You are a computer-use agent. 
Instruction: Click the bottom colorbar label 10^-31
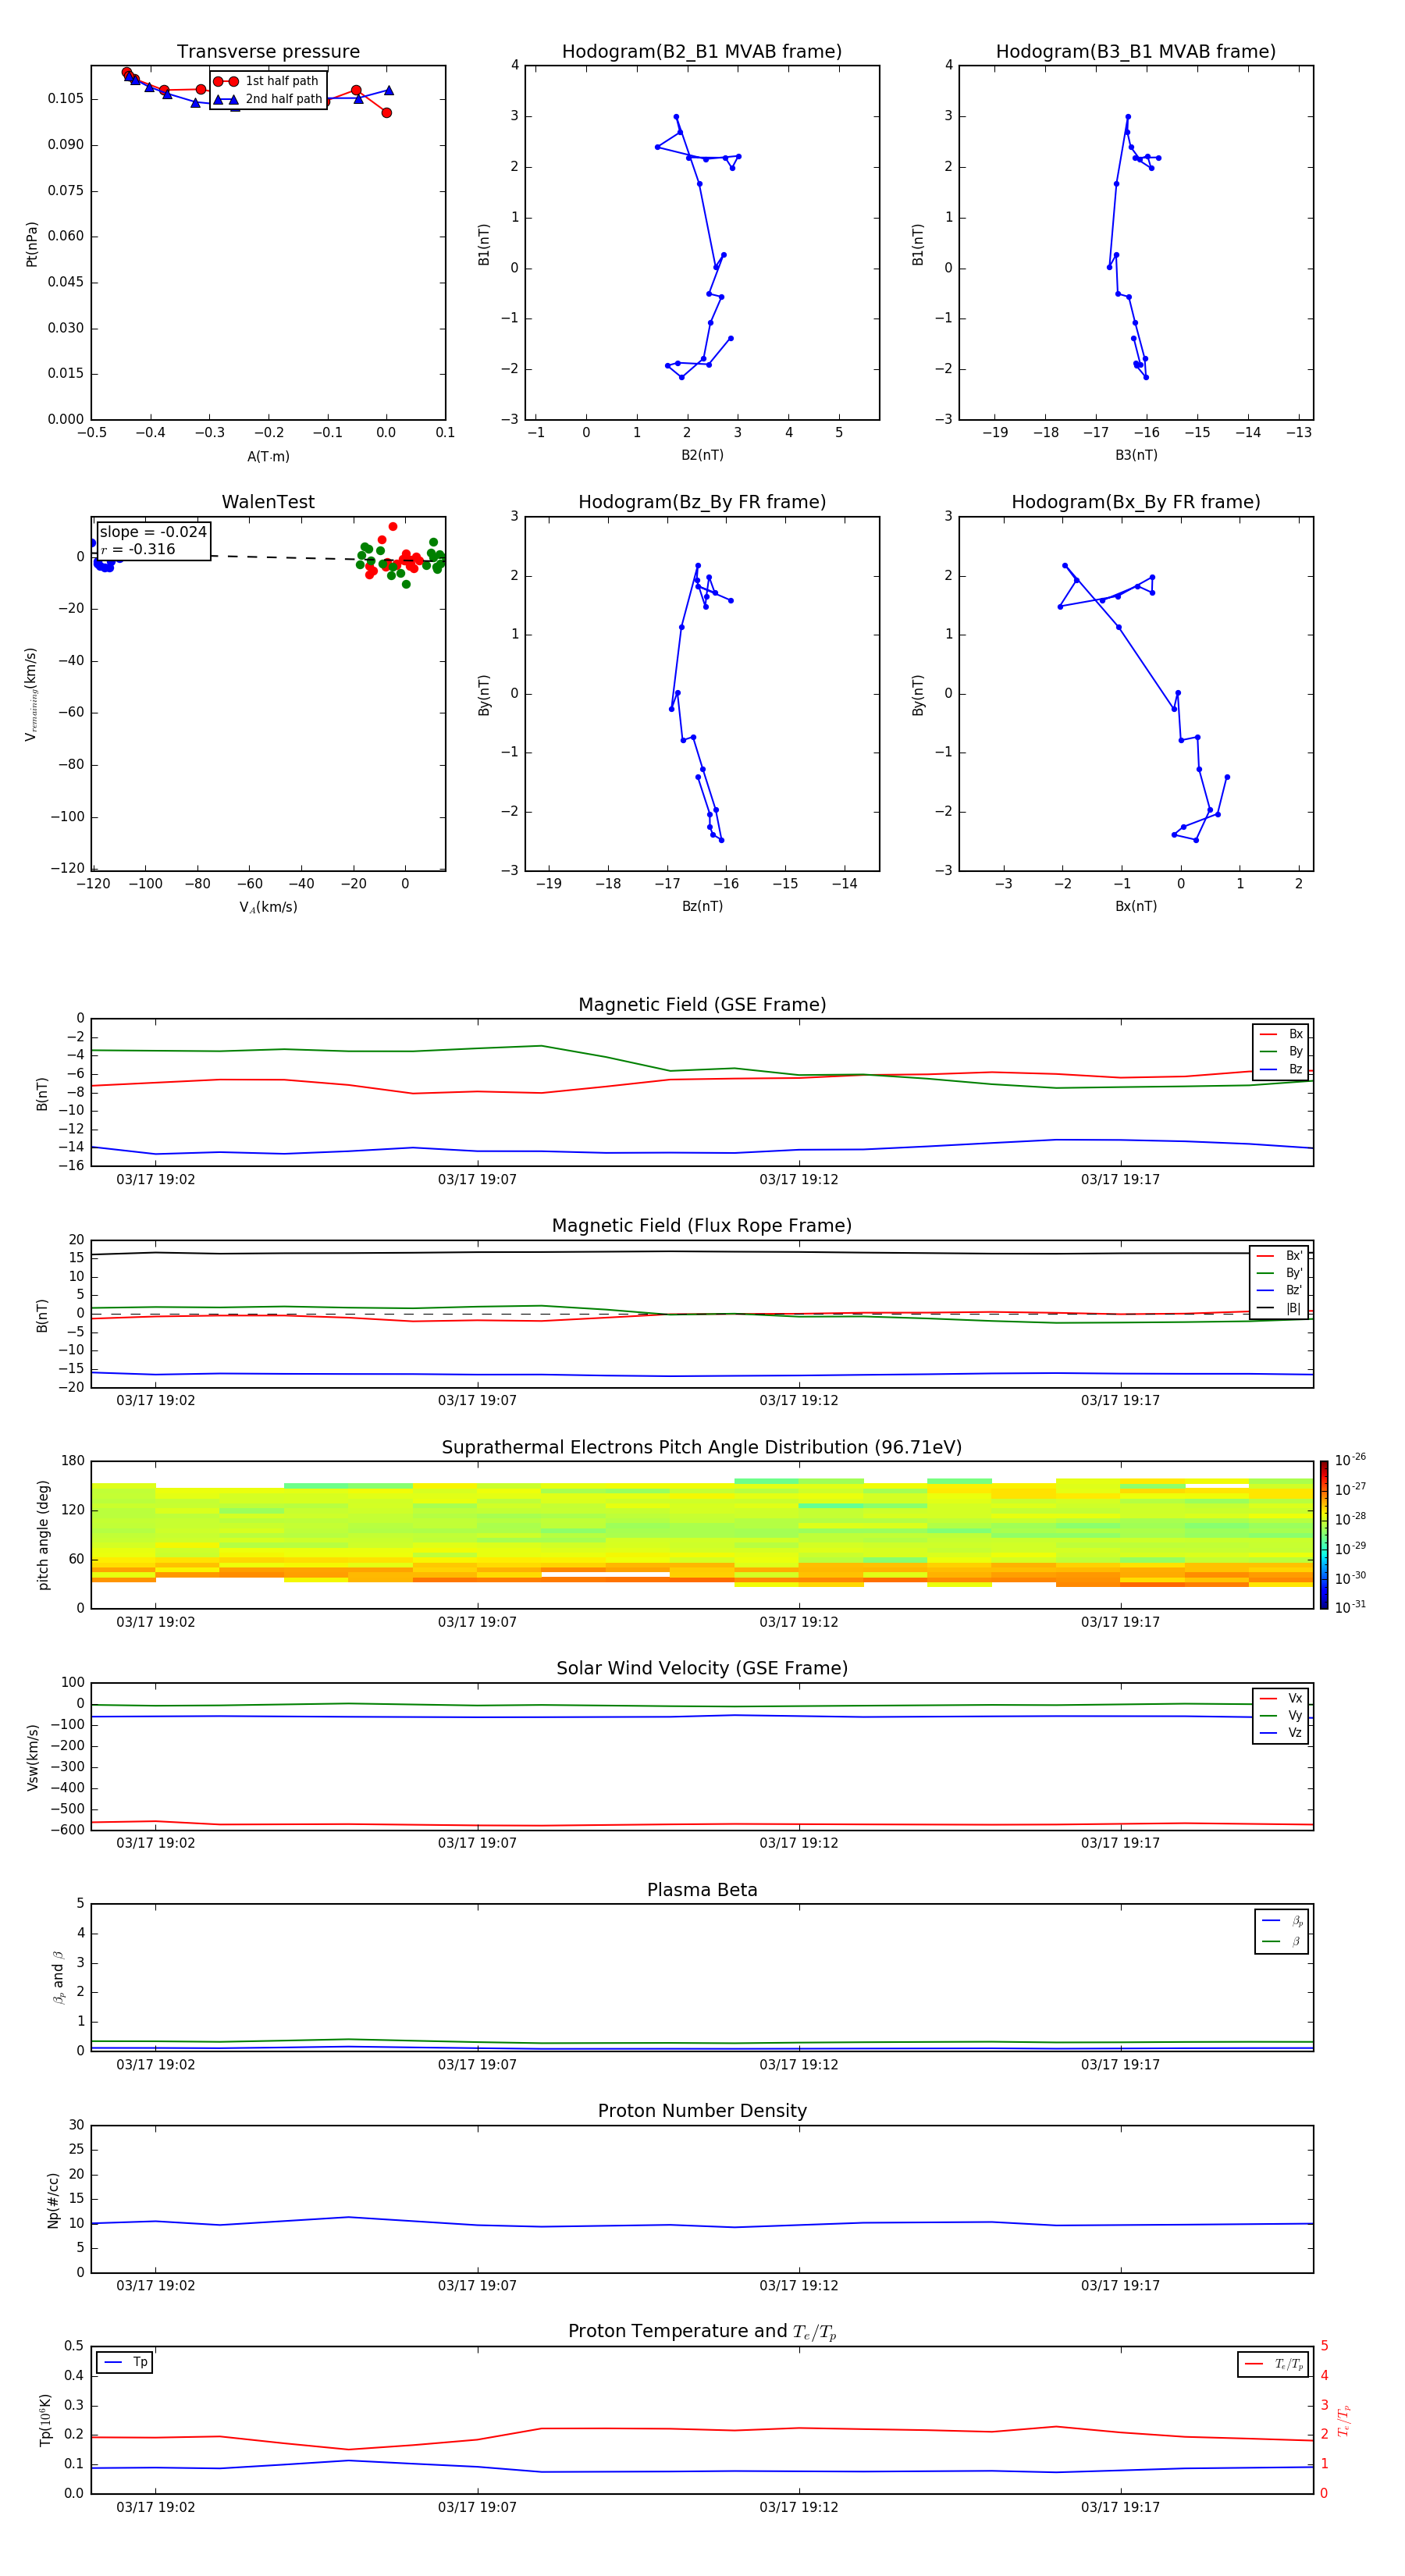(x=1350, y=1607)
